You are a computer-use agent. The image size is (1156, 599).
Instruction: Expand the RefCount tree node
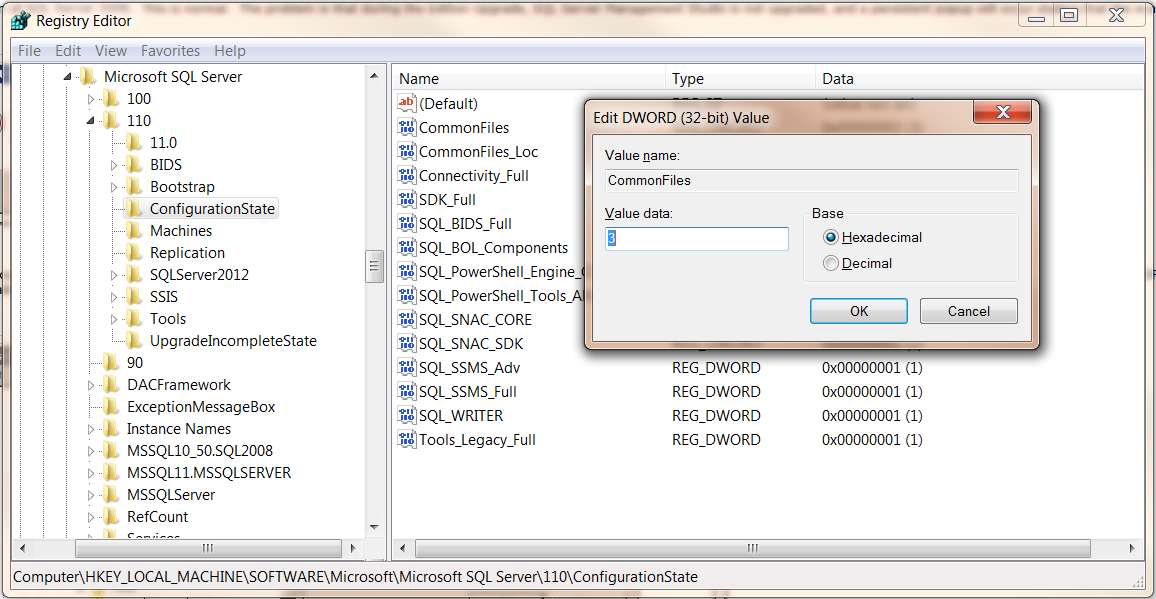91,516
